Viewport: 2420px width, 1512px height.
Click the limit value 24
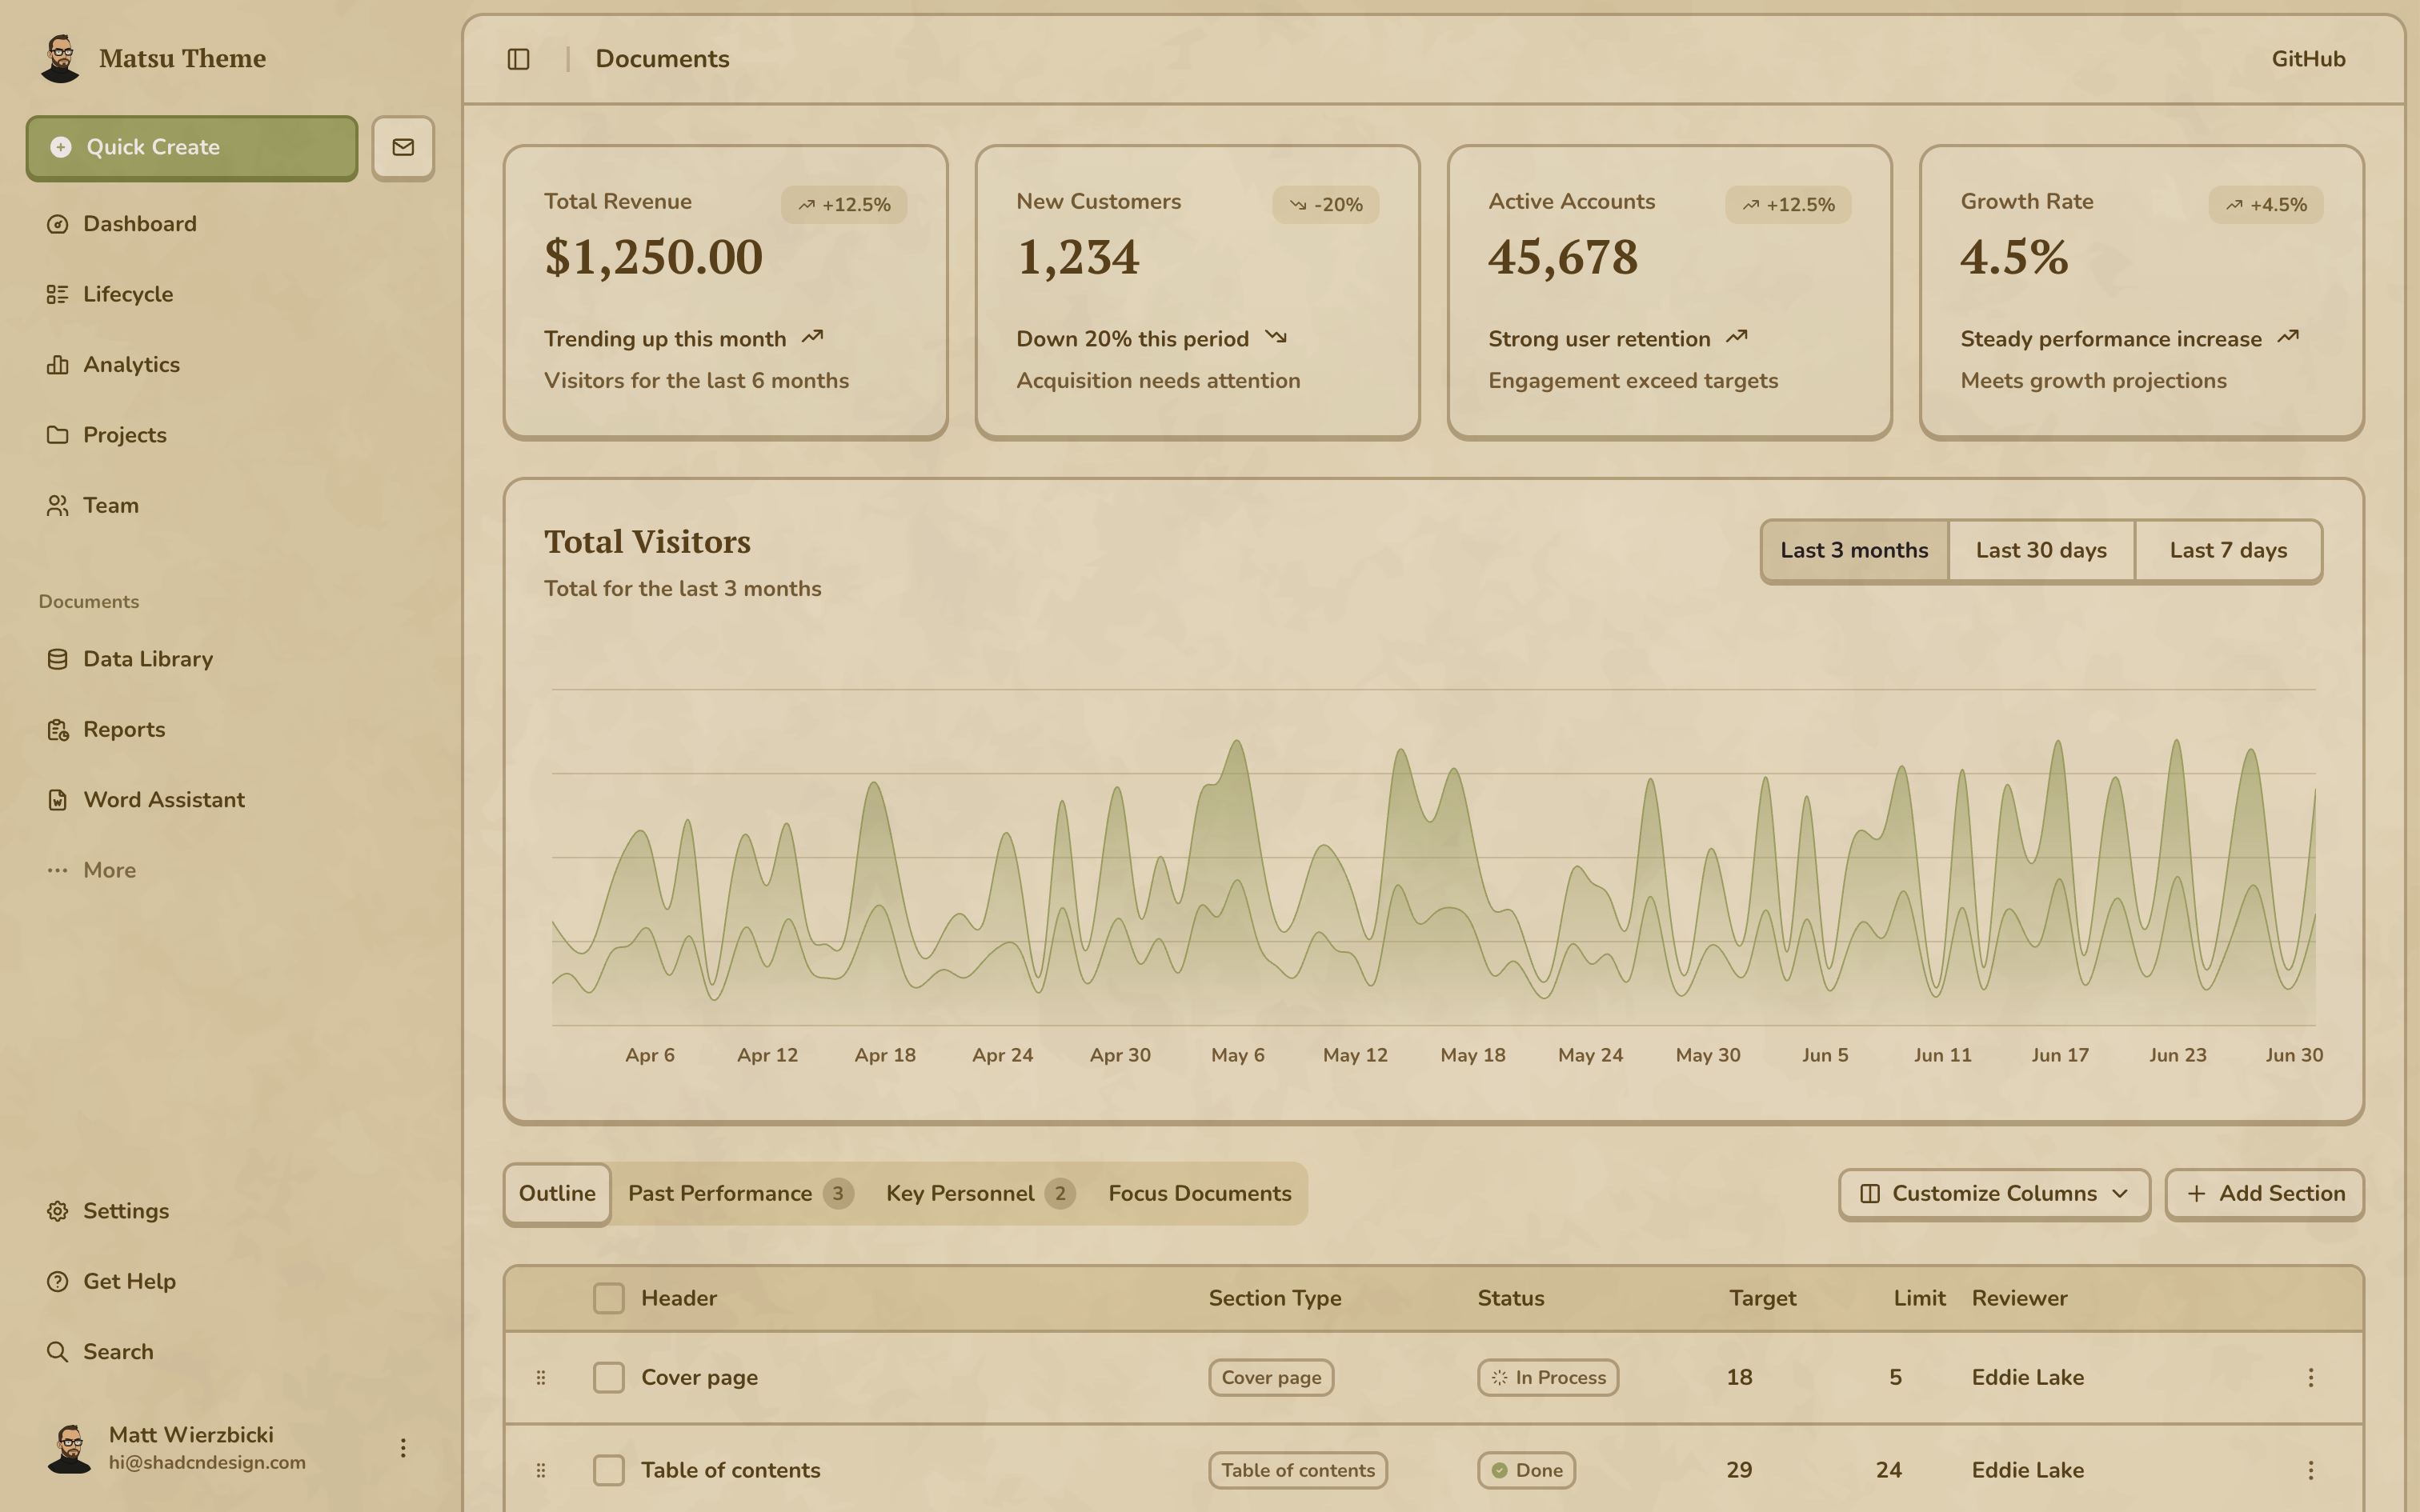click(1888, 1471)
